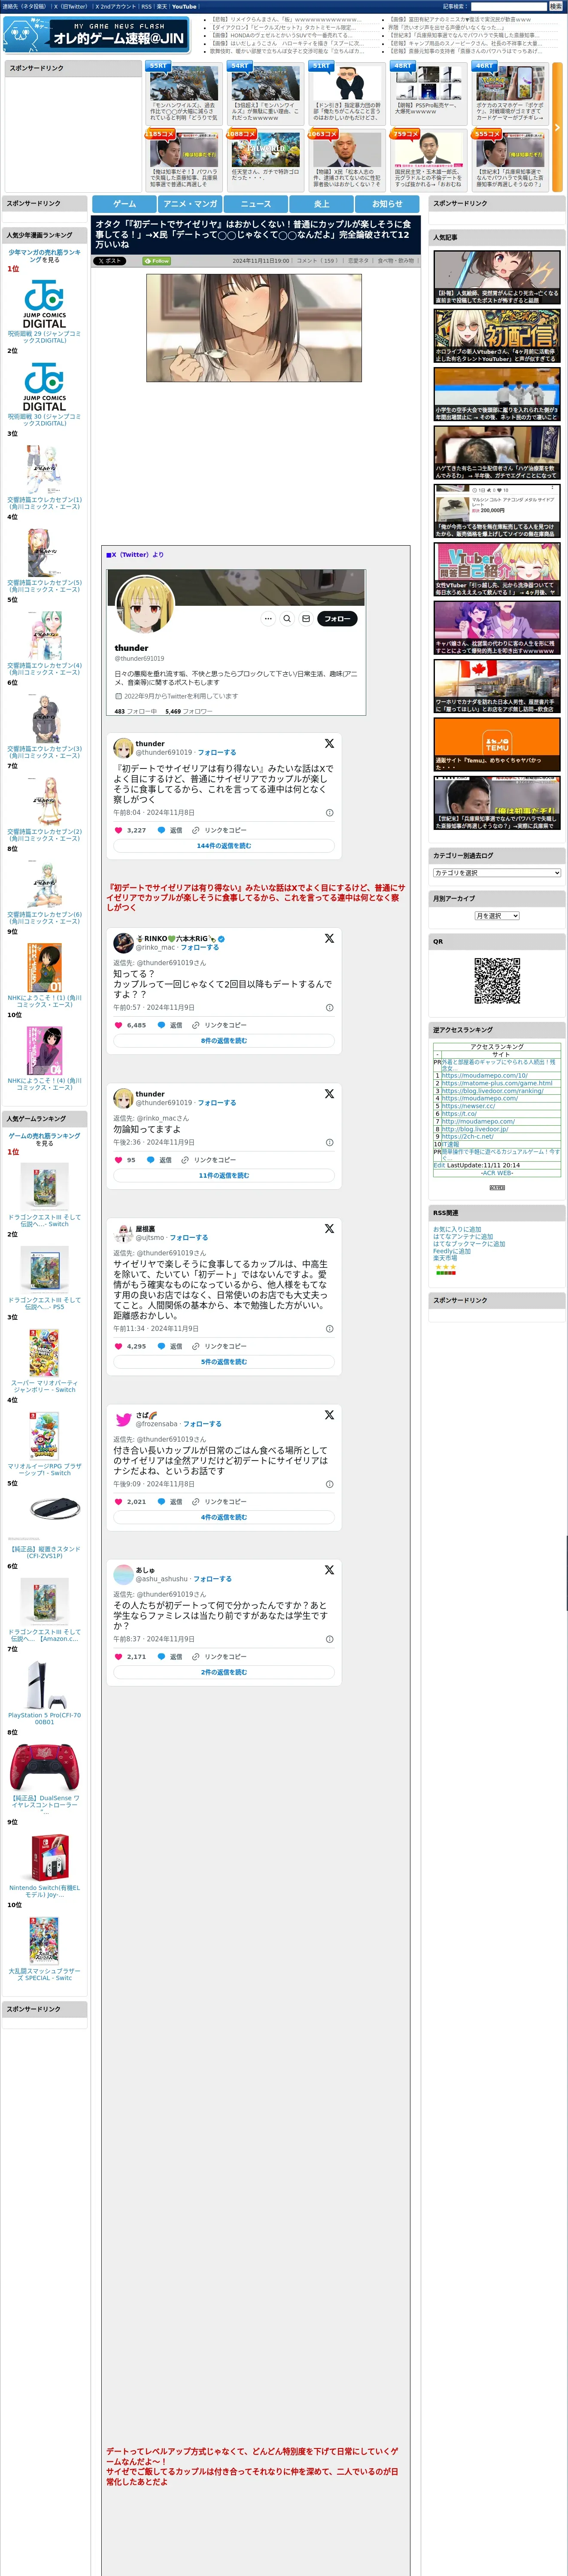Click the JUMP COMICS DIGITAL logo ranked 1位

44,305
